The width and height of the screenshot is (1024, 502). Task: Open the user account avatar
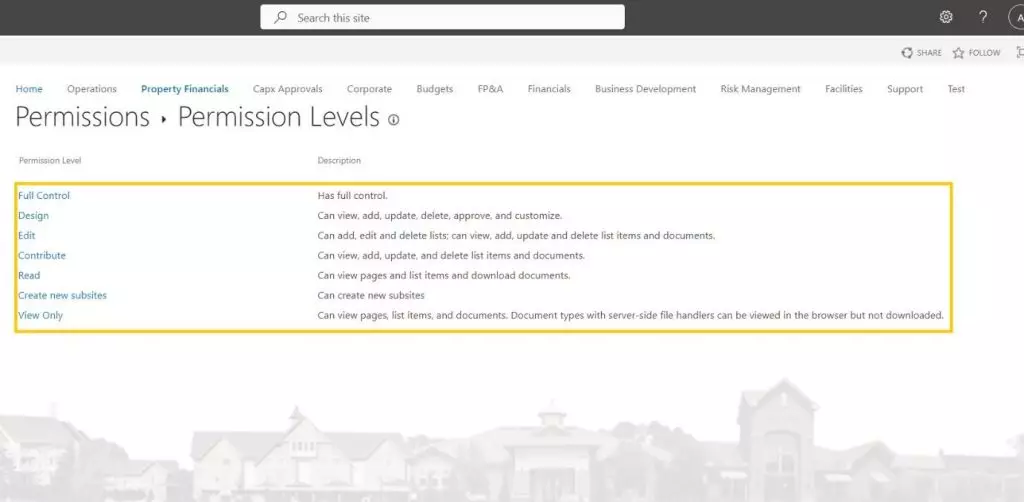point(1015,17)
